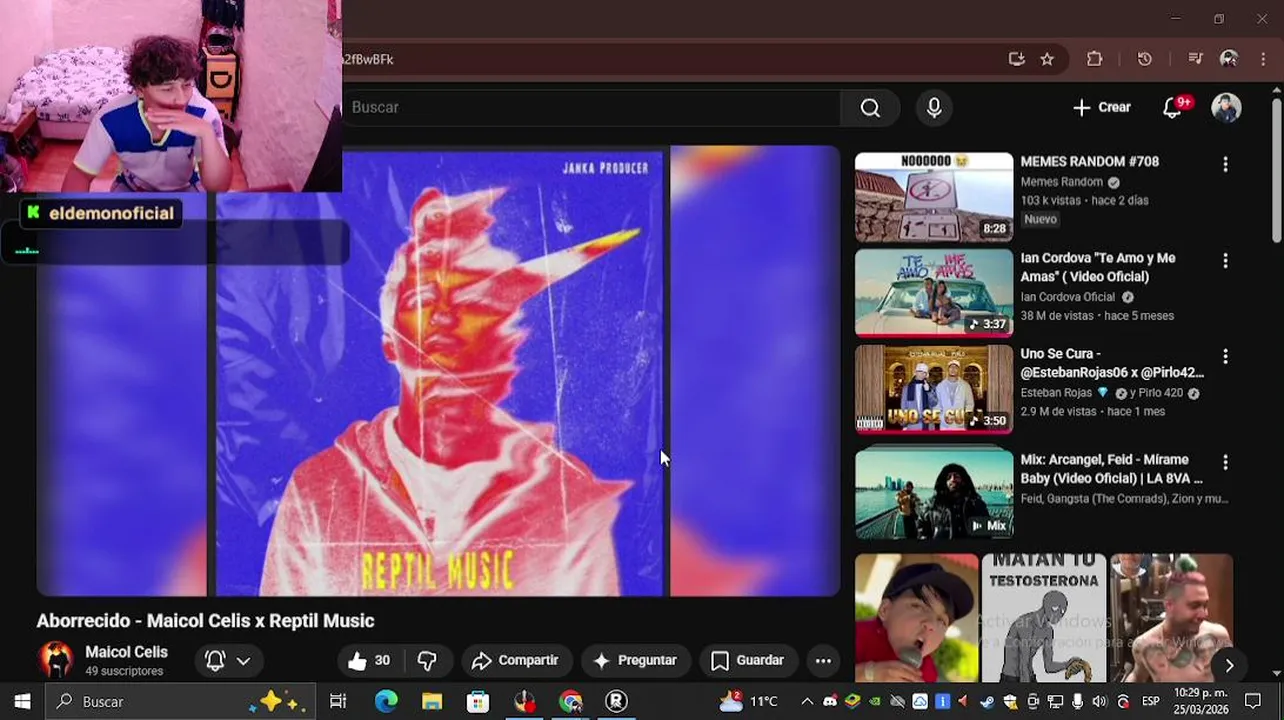The width and height of the screenshot is (1284, 720).
Task: Open Windows action center notifications
Action: click(x=1253, y=702)
